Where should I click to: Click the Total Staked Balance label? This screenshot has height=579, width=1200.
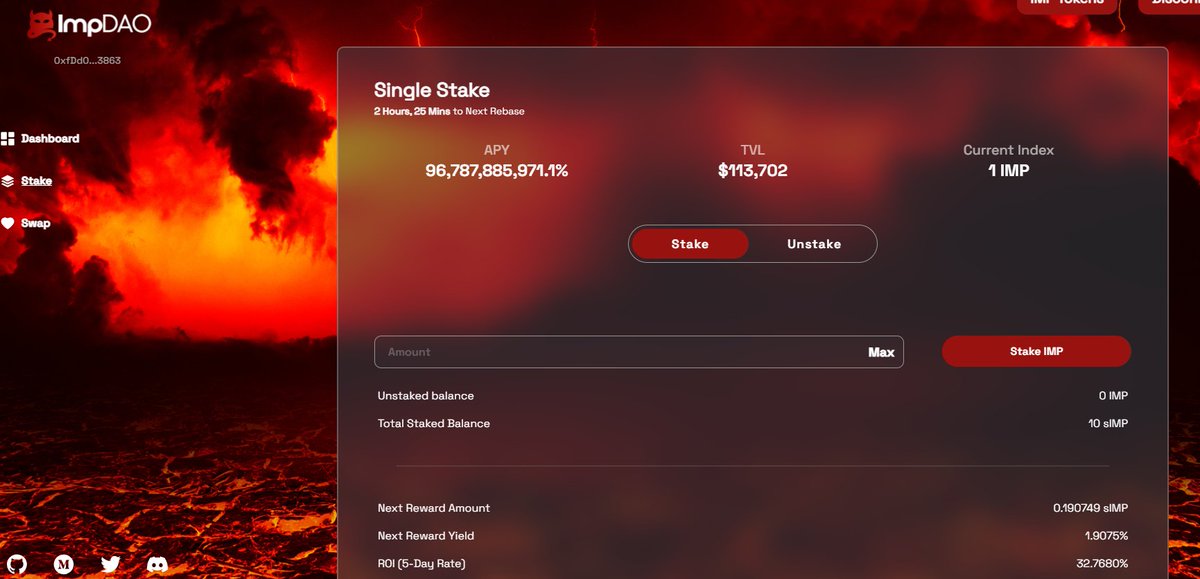coord(434,424)
